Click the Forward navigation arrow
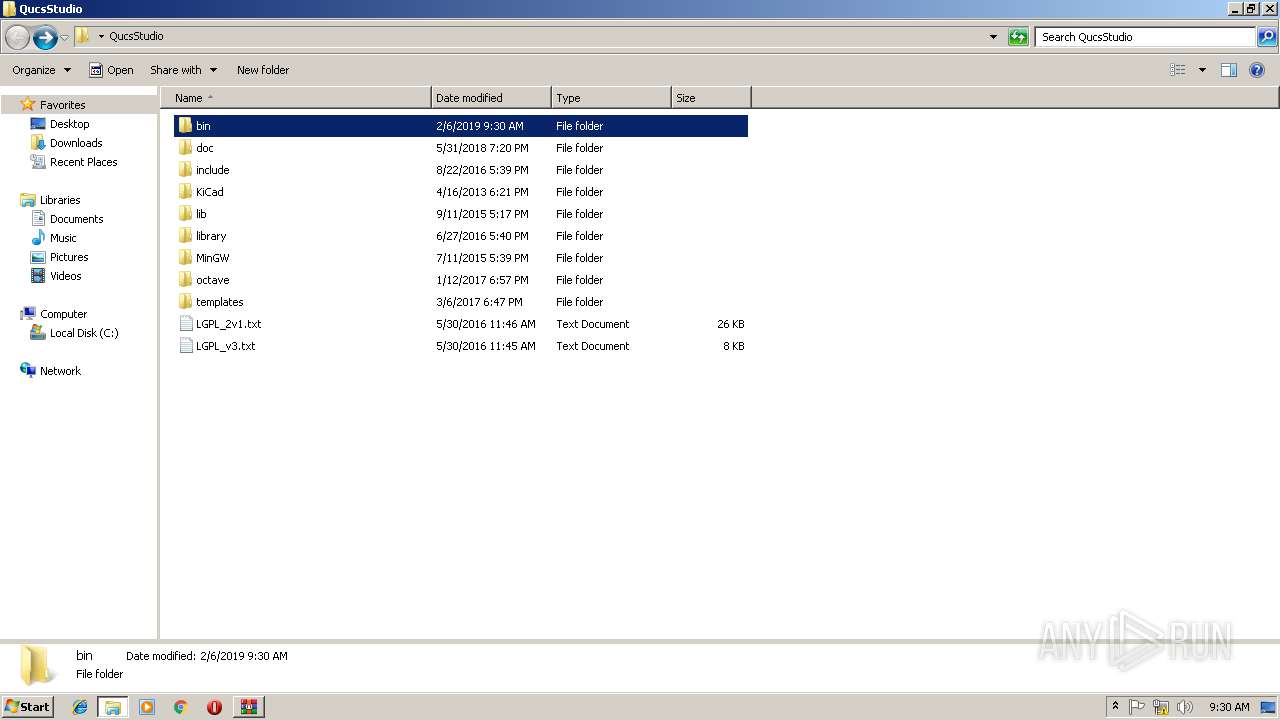 [45, 38]
